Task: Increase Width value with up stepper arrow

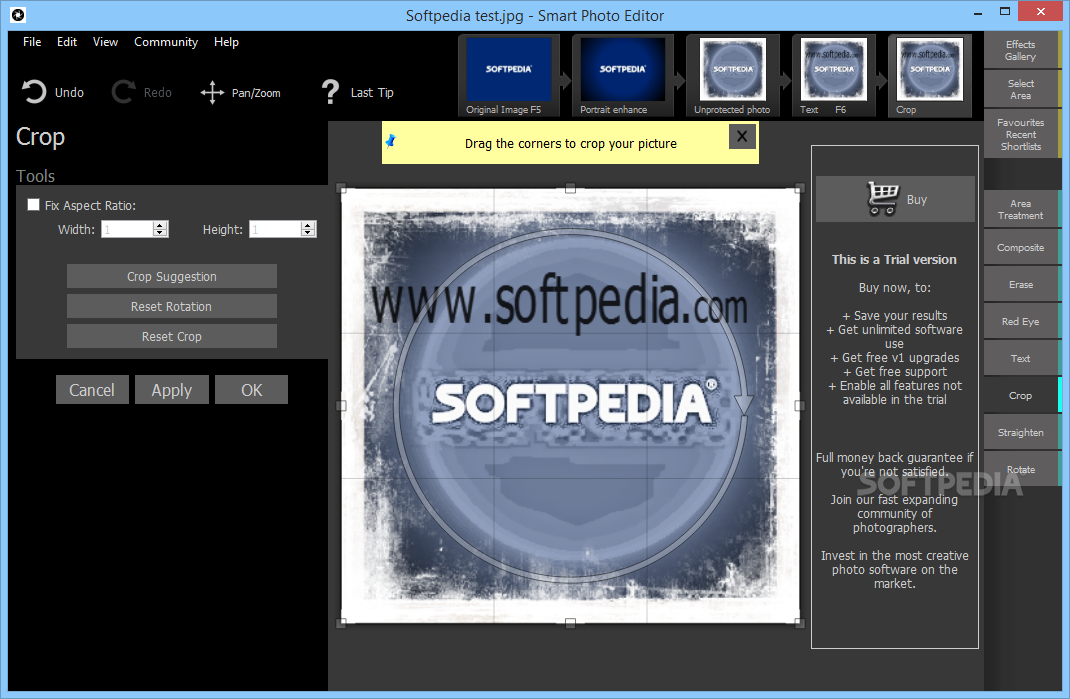Action: point(160,225)
